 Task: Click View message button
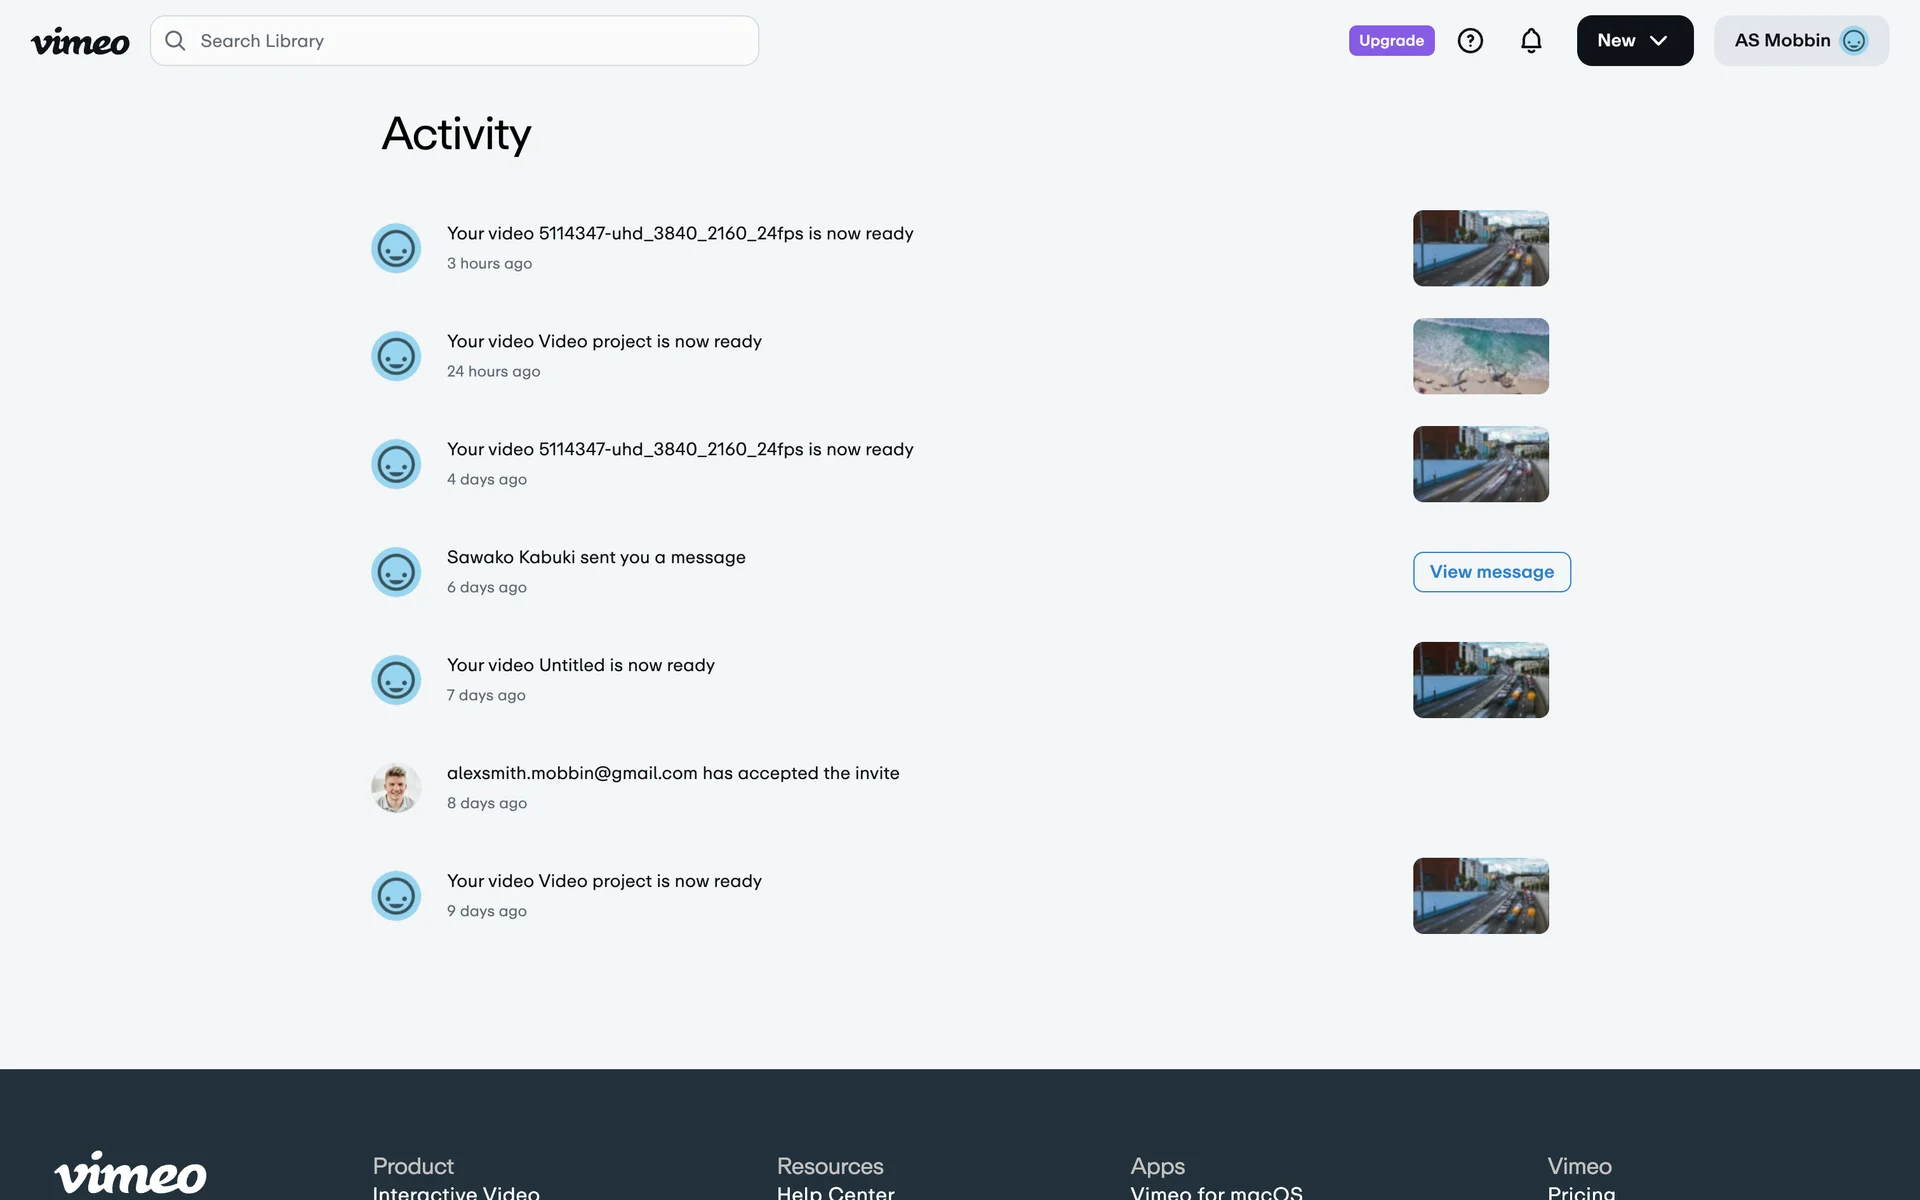point(1491,572)
